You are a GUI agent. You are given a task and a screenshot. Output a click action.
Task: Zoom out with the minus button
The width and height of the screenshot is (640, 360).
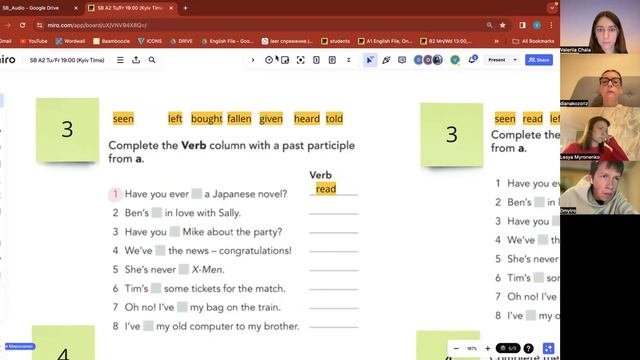(456, 348)
